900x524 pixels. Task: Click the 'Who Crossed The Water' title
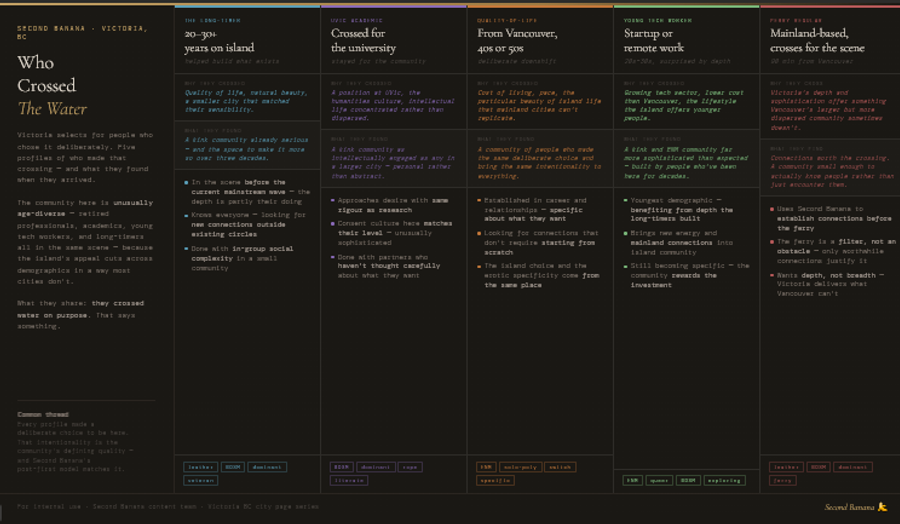point(52,86)
